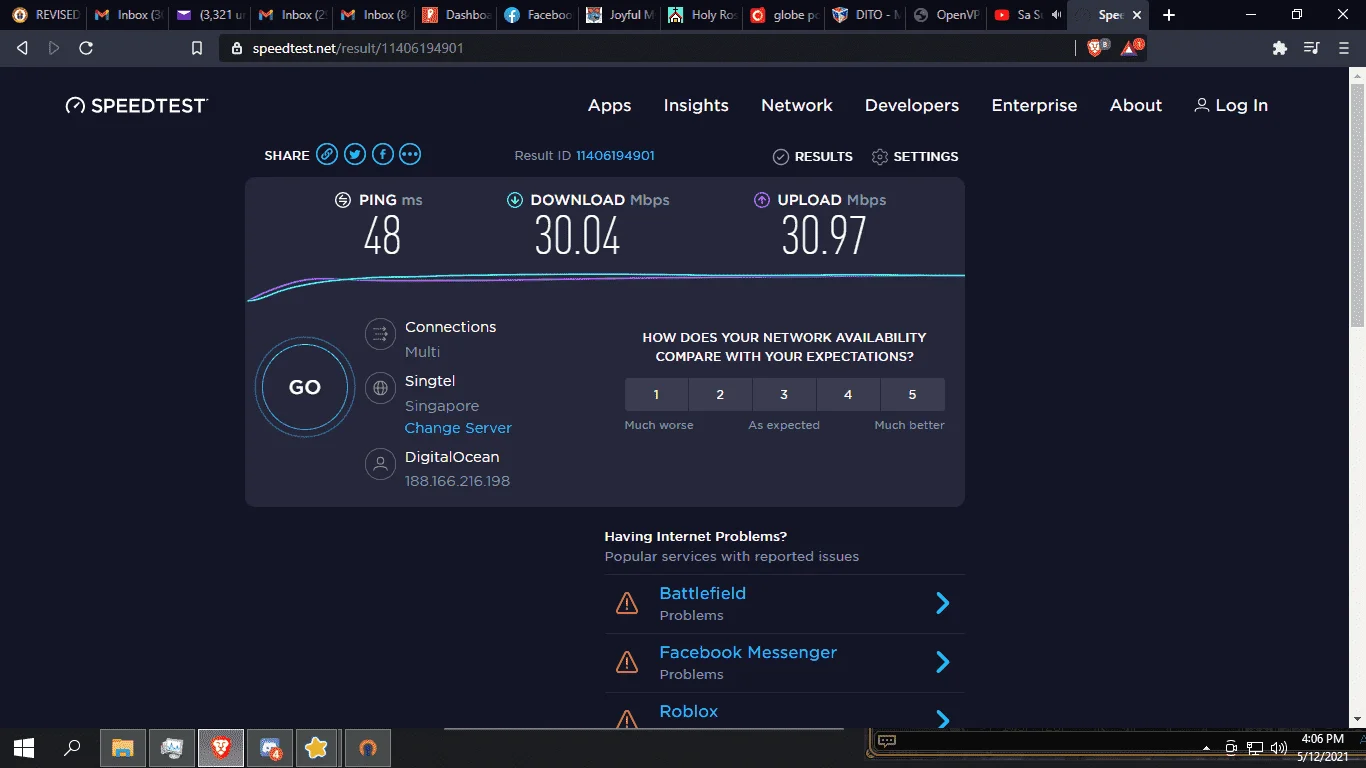Open the RESULTS page
The width and height of the screenshot is (1366, 768).
click(x=813, y=156)
